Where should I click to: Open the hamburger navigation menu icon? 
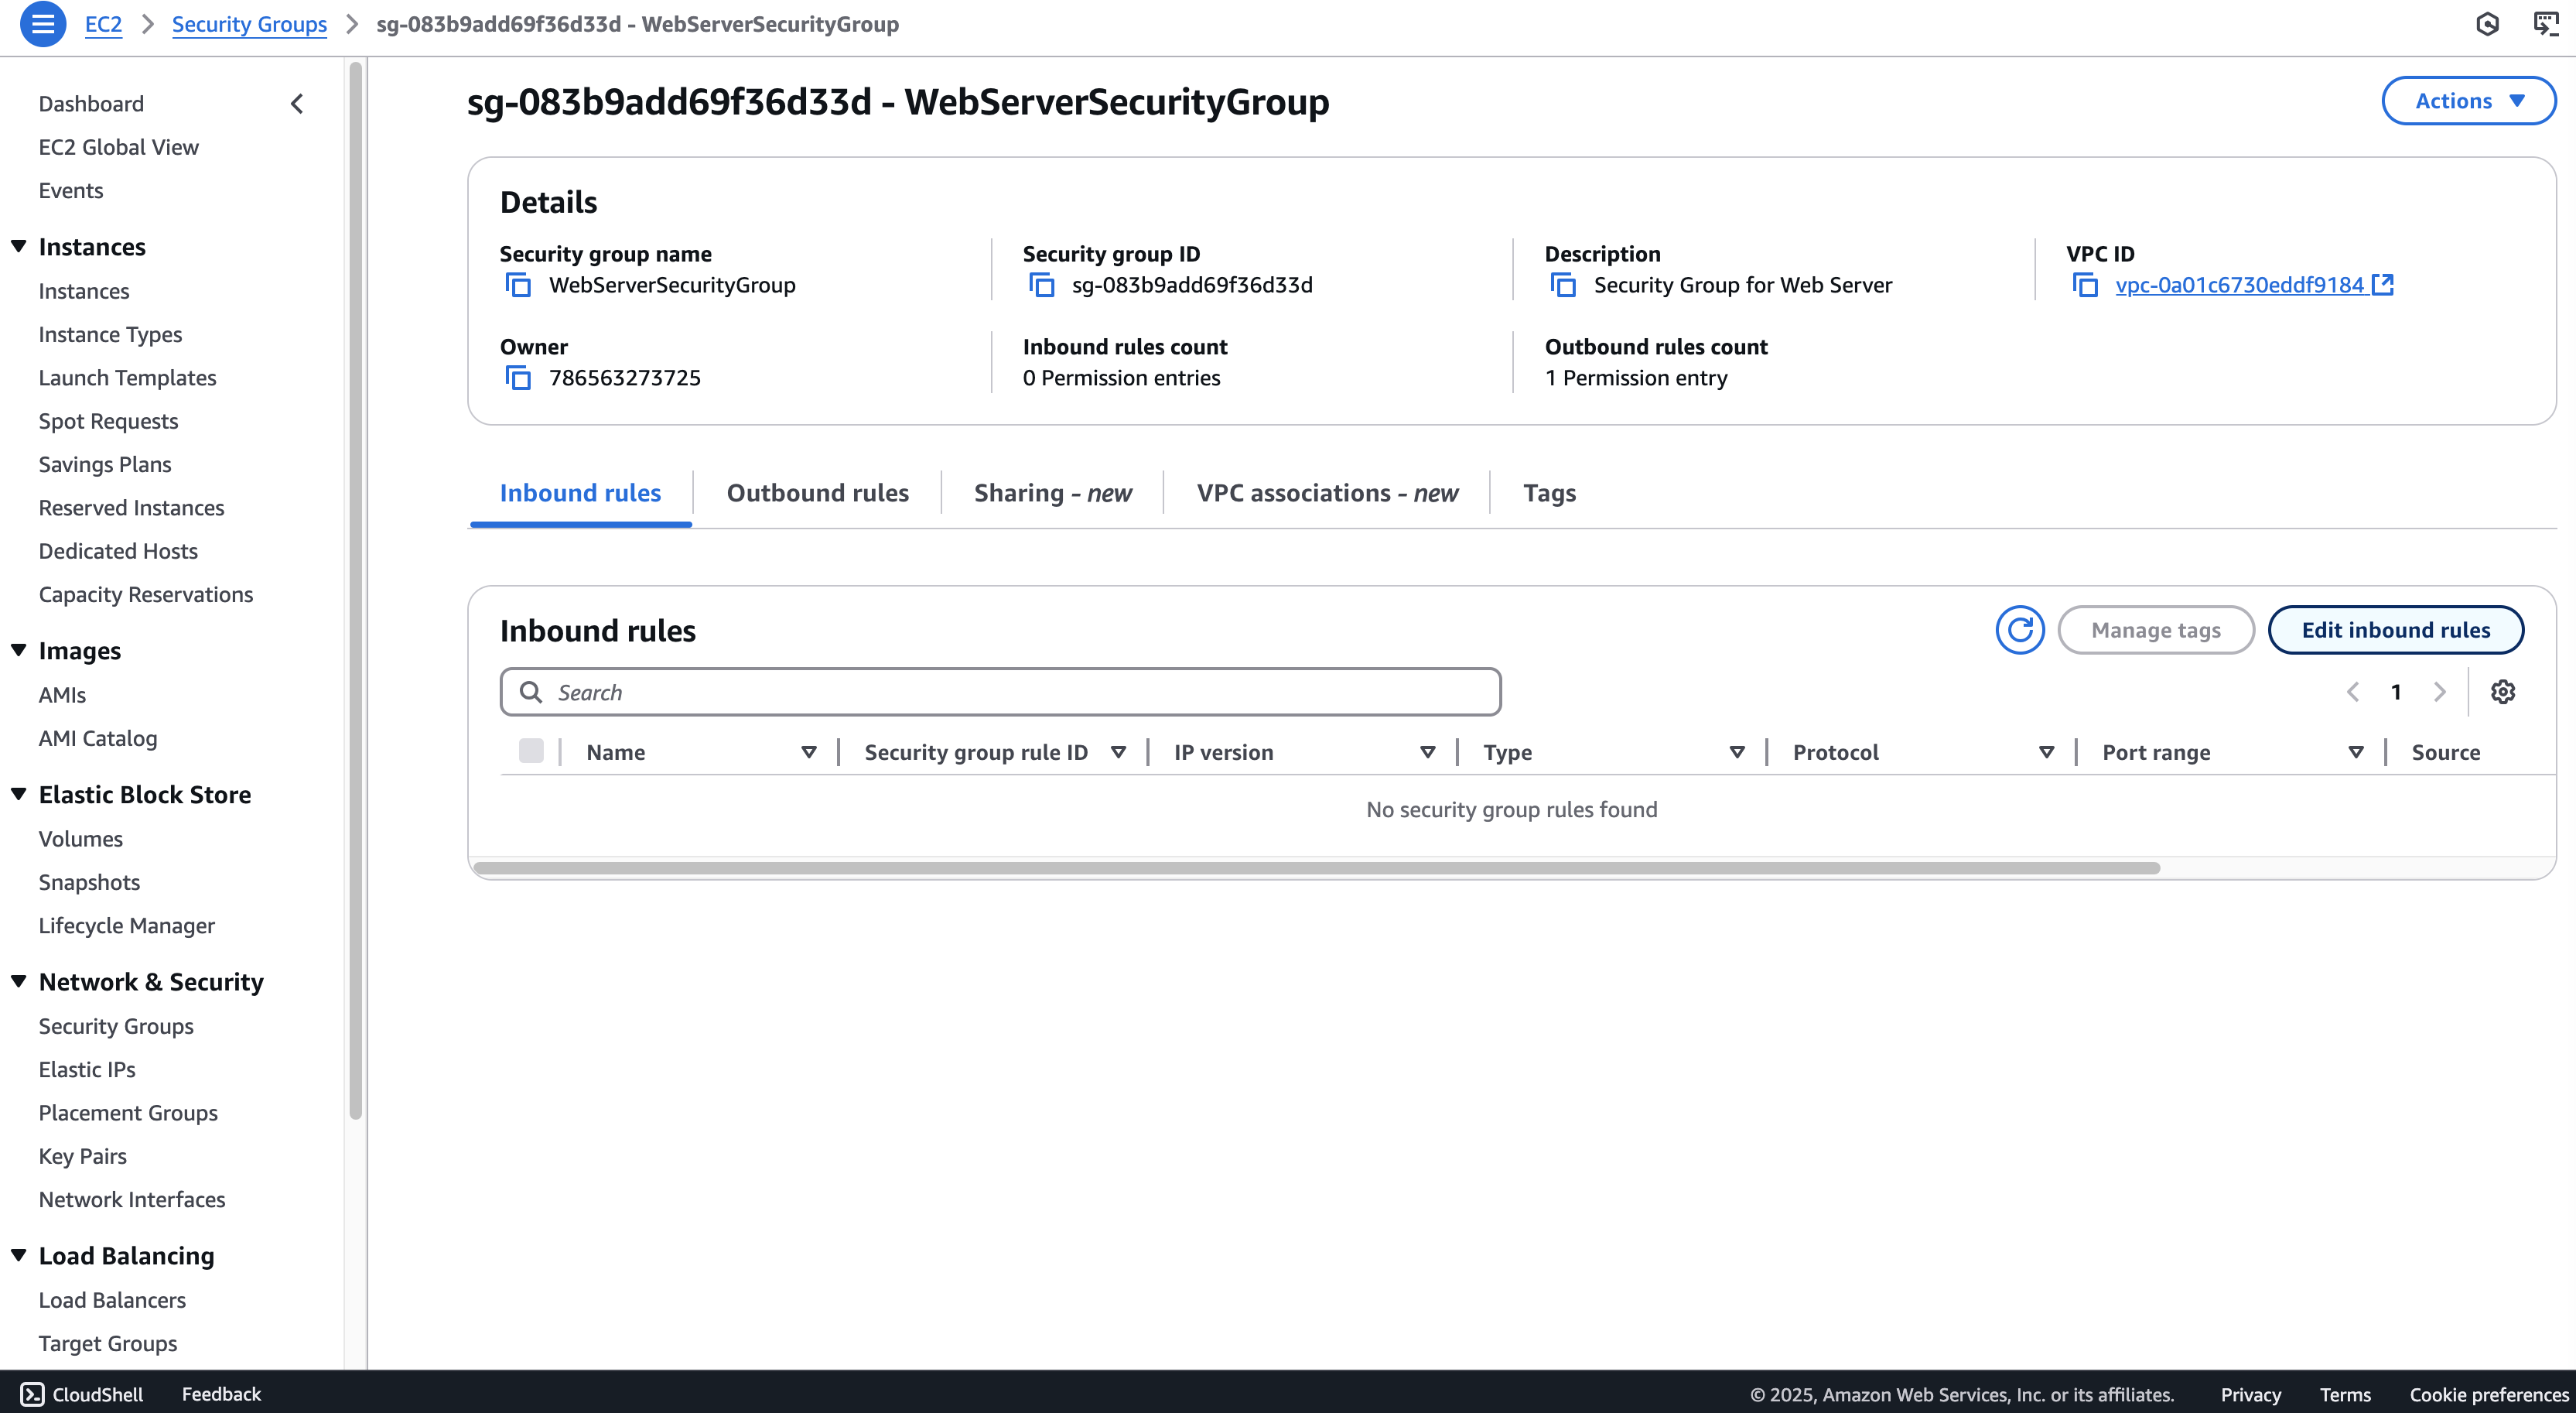(43, 24)
